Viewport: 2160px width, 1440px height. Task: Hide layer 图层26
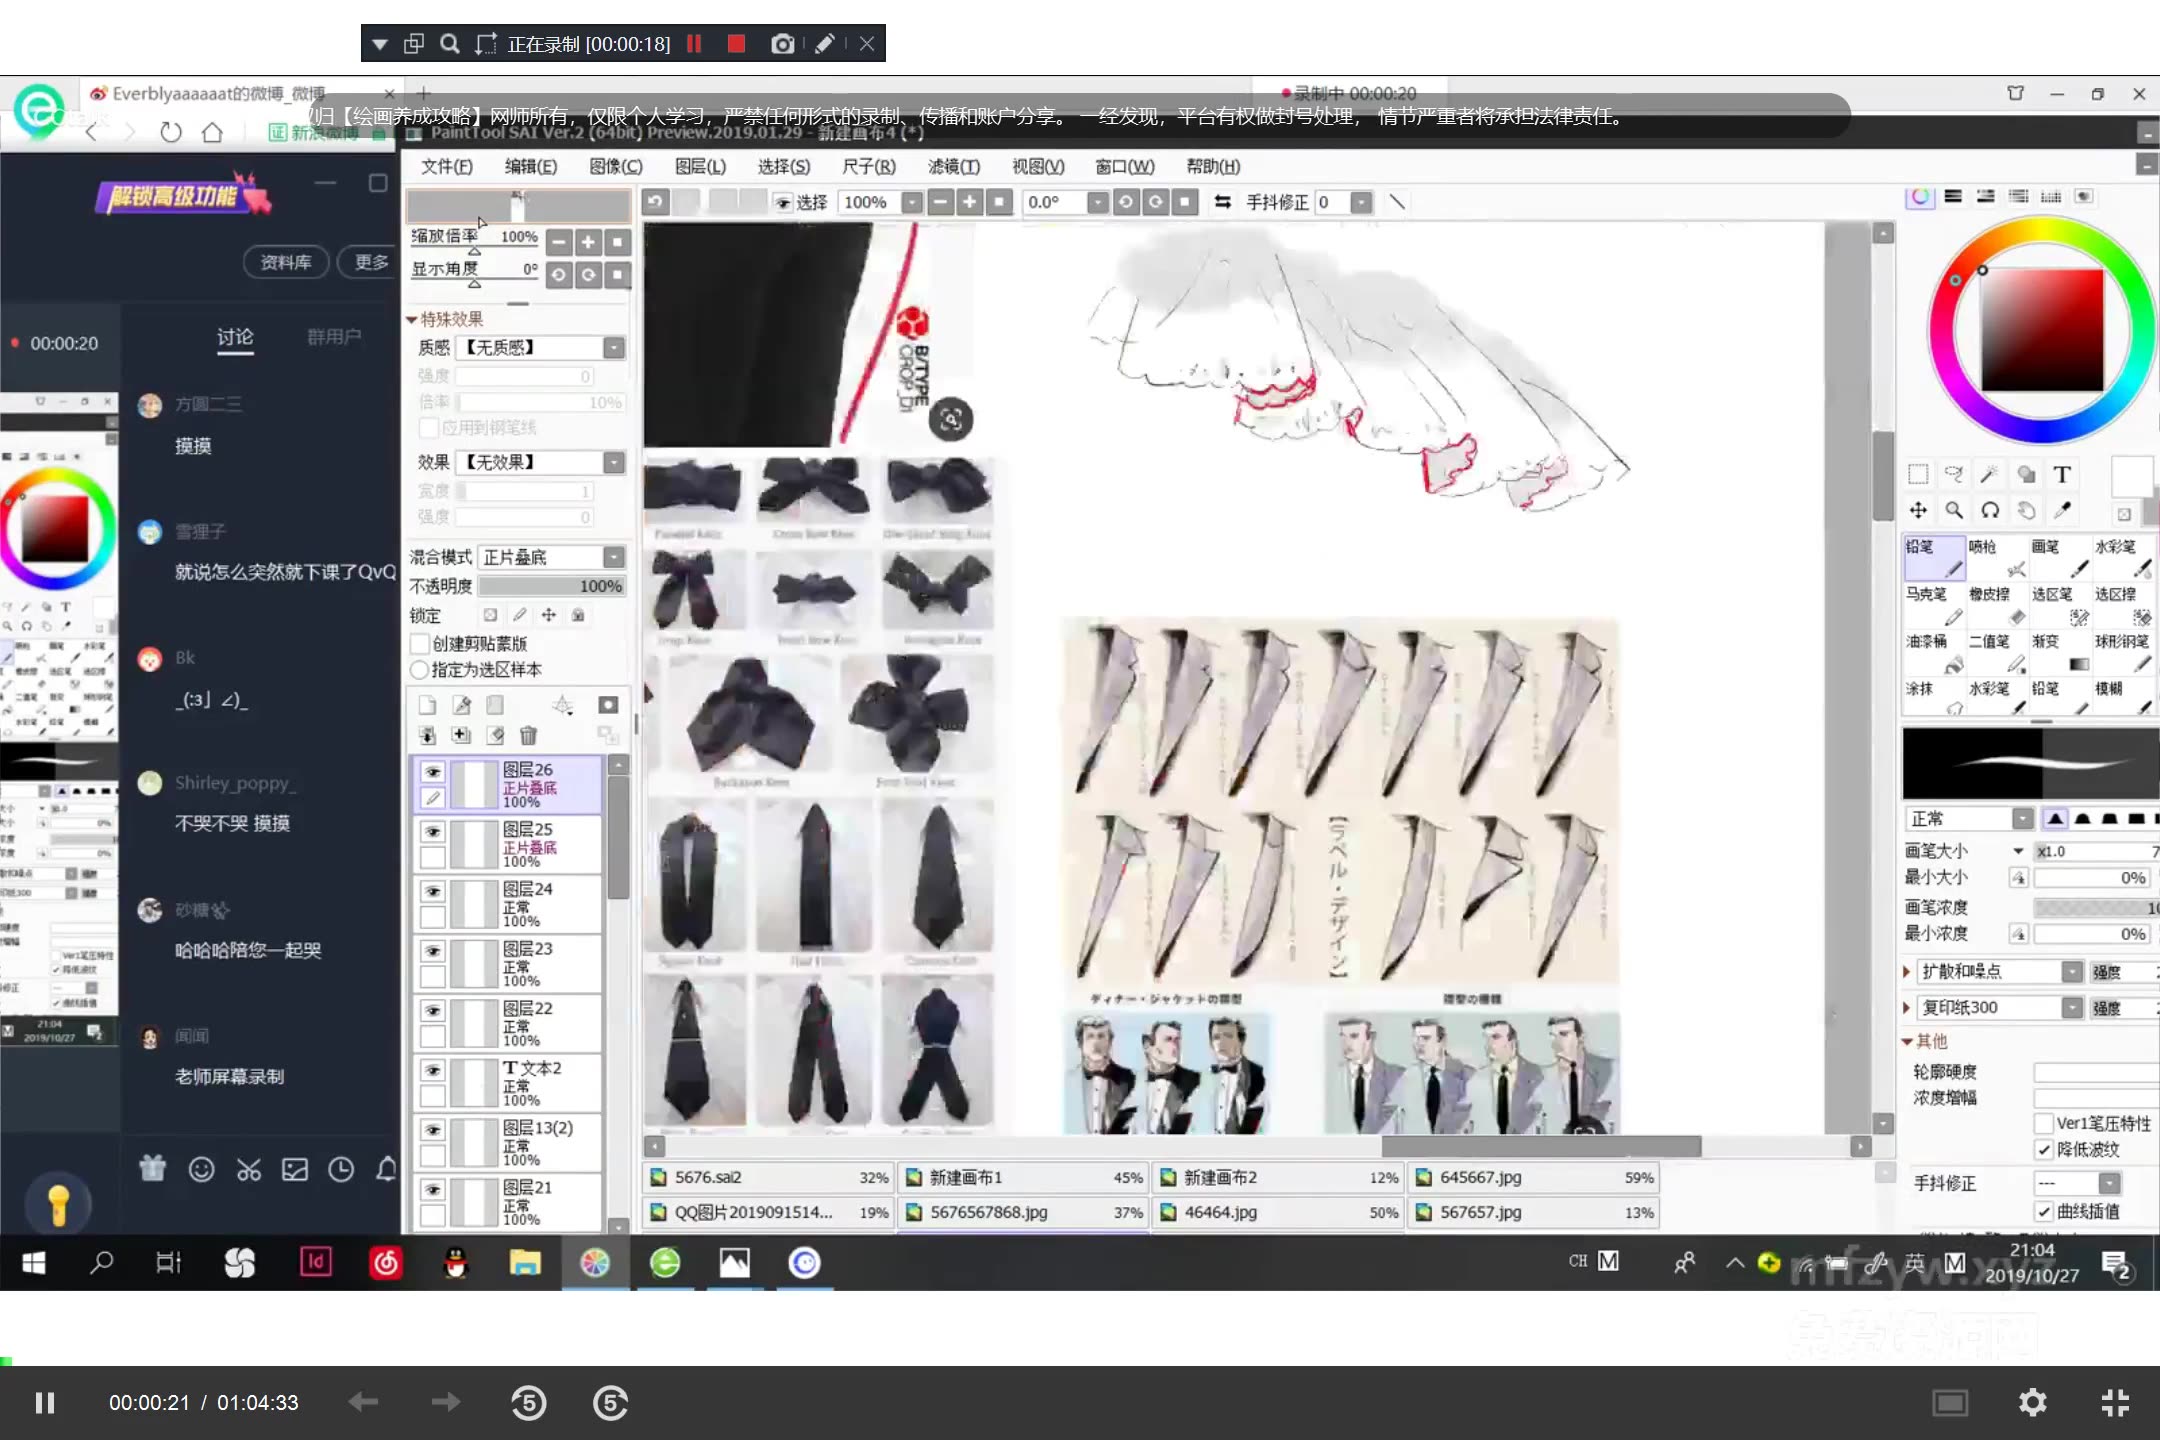[x=433, y=772]
